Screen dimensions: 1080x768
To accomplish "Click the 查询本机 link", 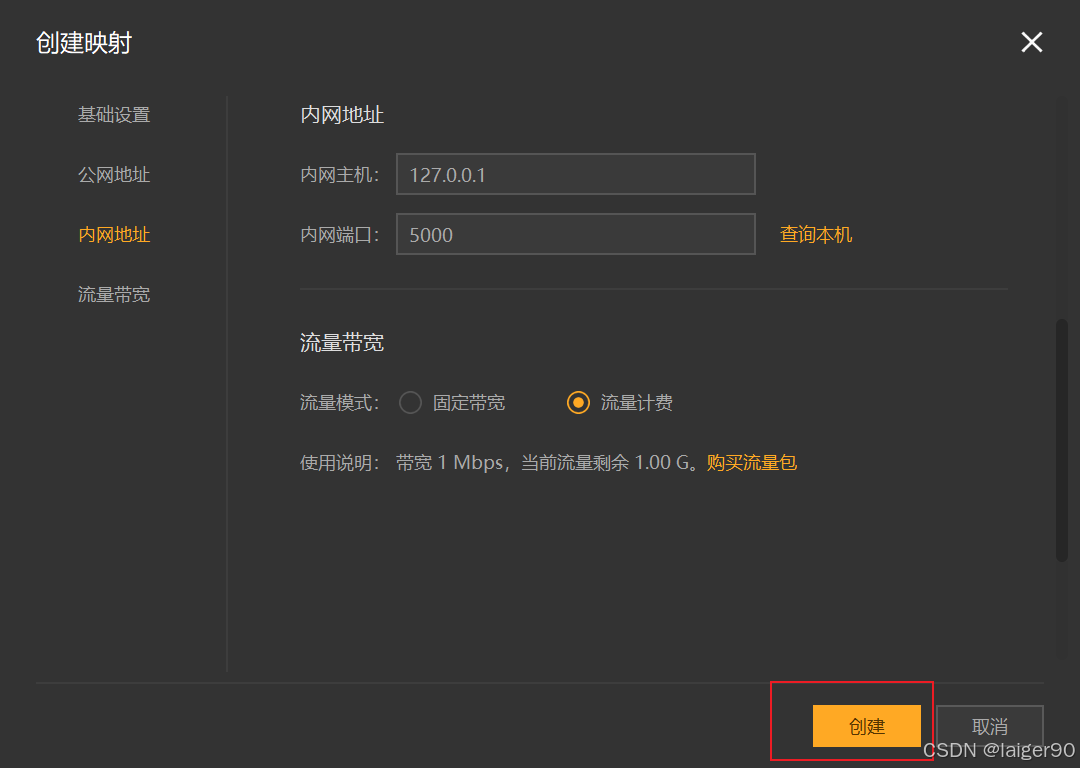I will point(816,234).
